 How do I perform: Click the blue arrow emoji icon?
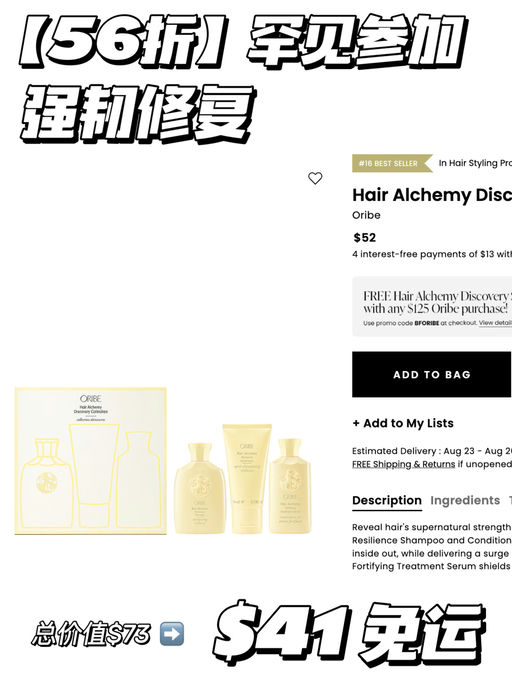(x=171, y=634)
